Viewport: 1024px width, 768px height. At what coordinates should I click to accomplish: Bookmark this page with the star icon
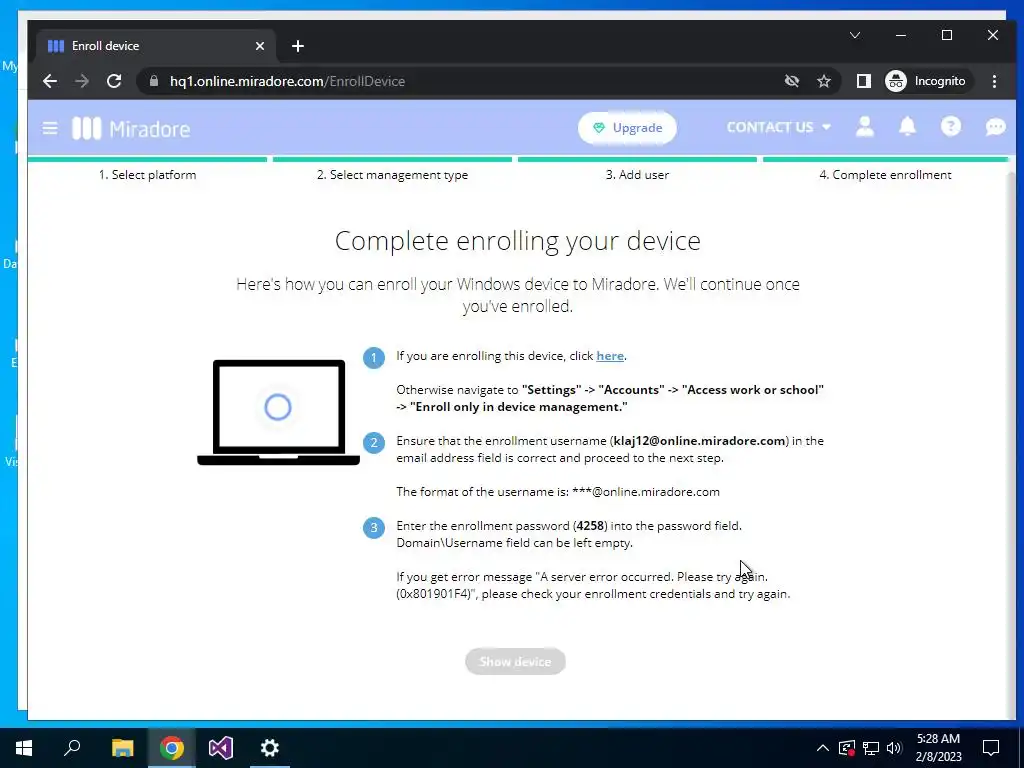824,81
